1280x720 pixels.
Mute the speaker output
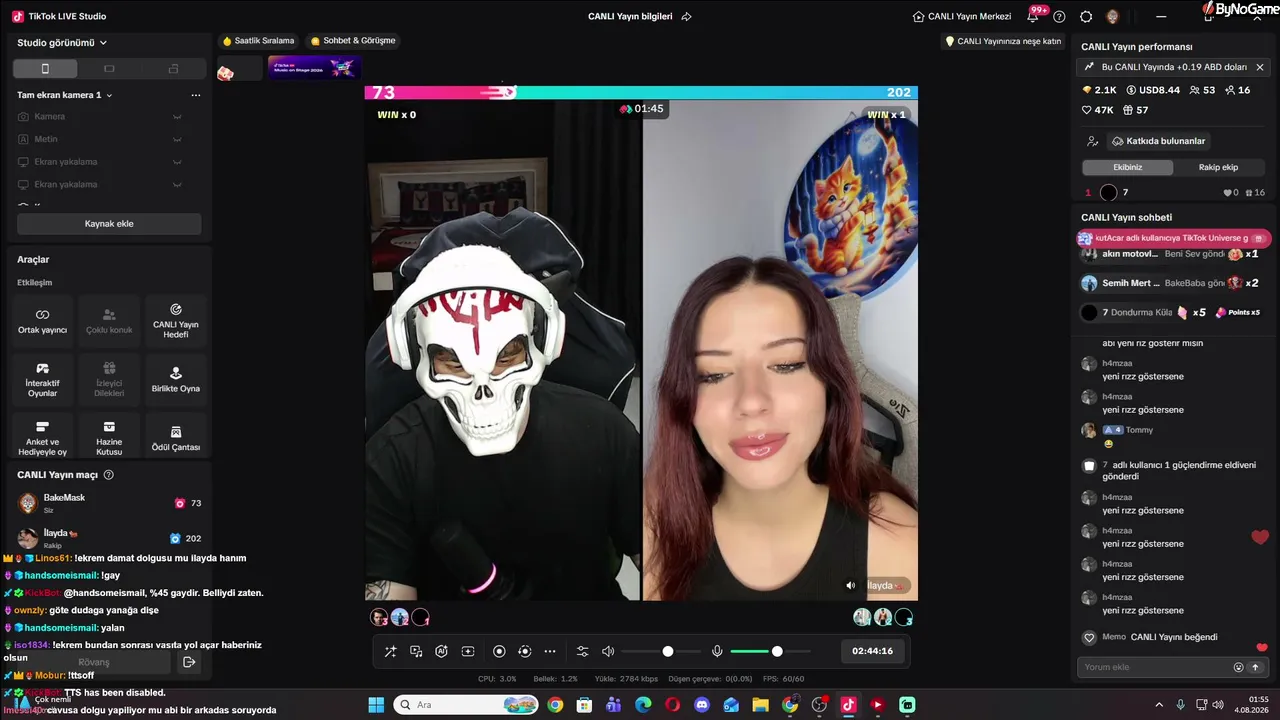click(x=608, y=651)
